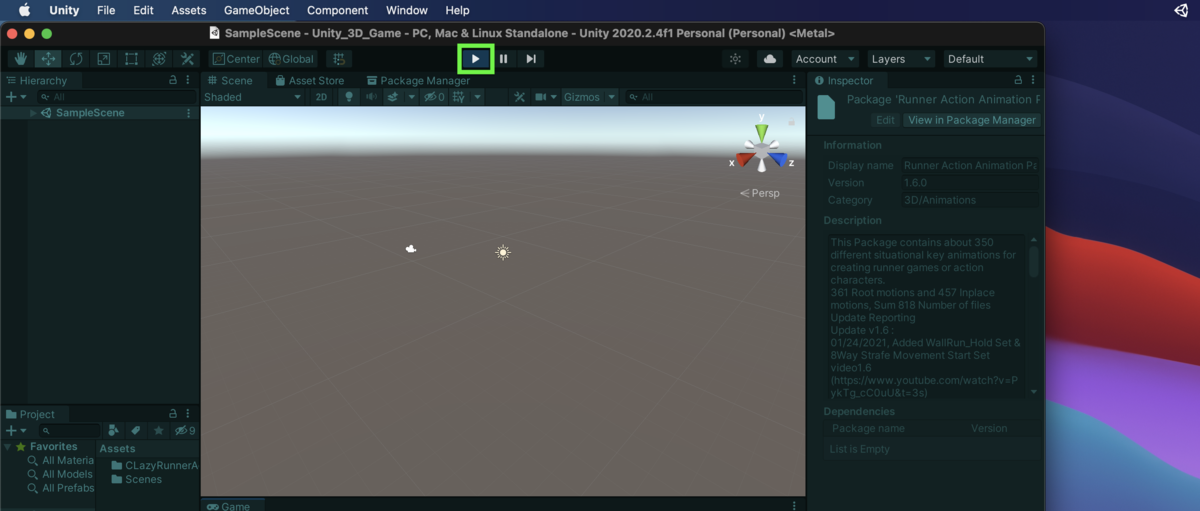Select the Scale tool

click(x=103, y=59)
